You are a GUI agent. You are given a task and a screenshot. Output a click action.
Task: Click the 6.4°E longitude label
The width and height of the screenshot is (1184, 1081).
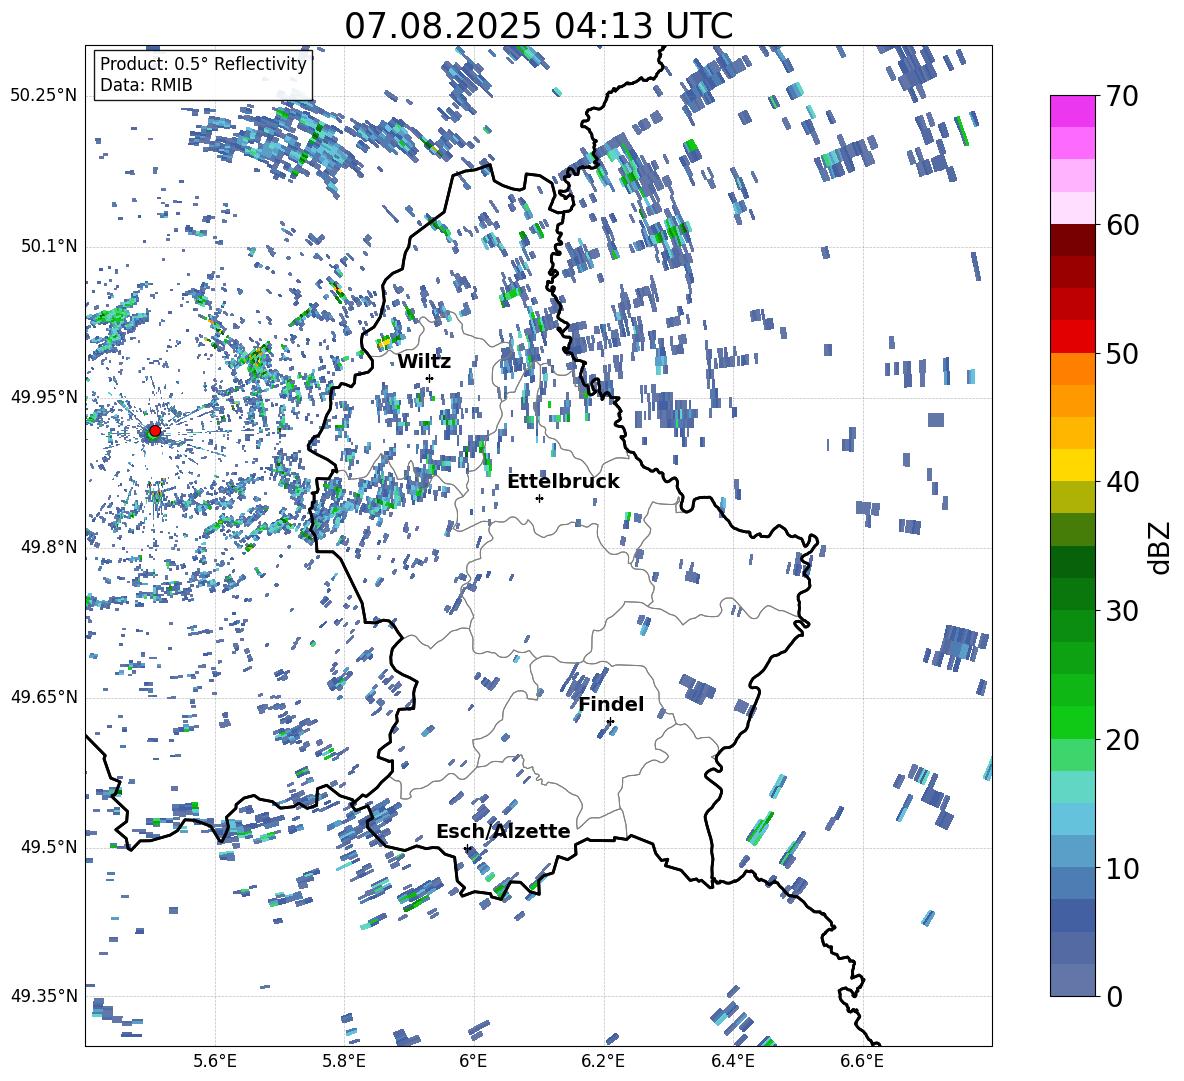tap(732, 1061)
